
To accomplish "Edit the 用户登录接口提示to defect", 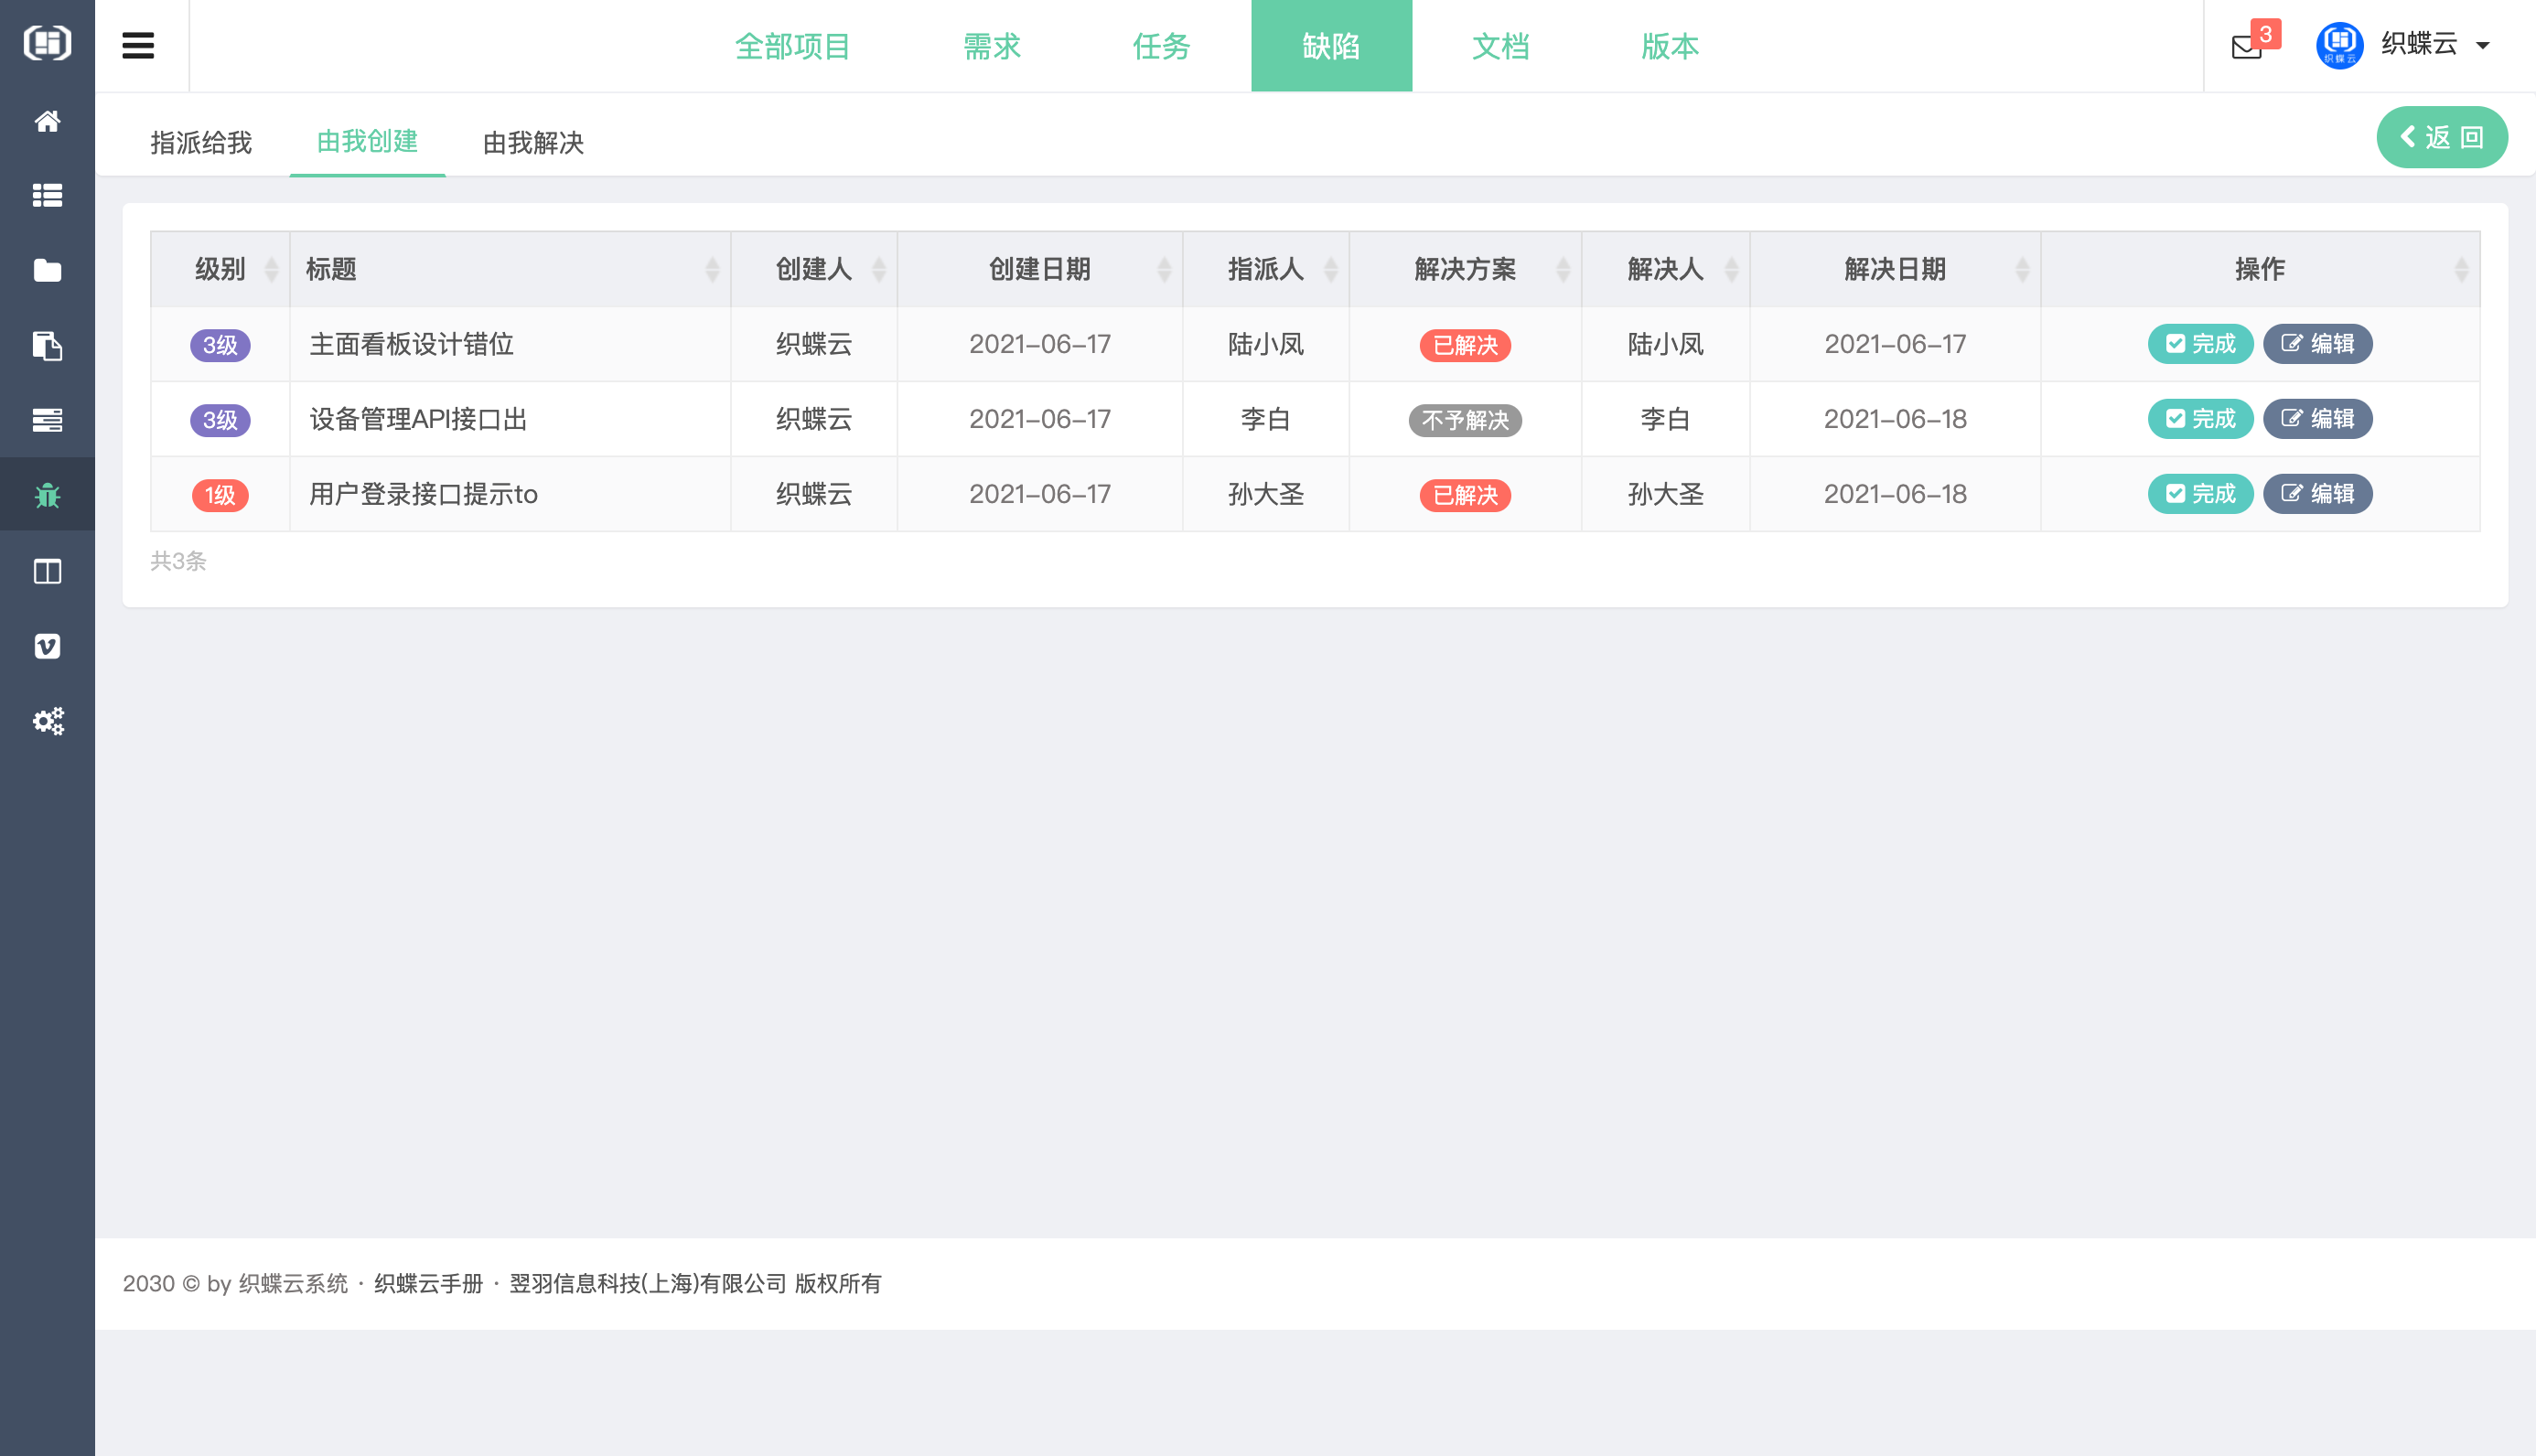I will tap(2317, 494).
